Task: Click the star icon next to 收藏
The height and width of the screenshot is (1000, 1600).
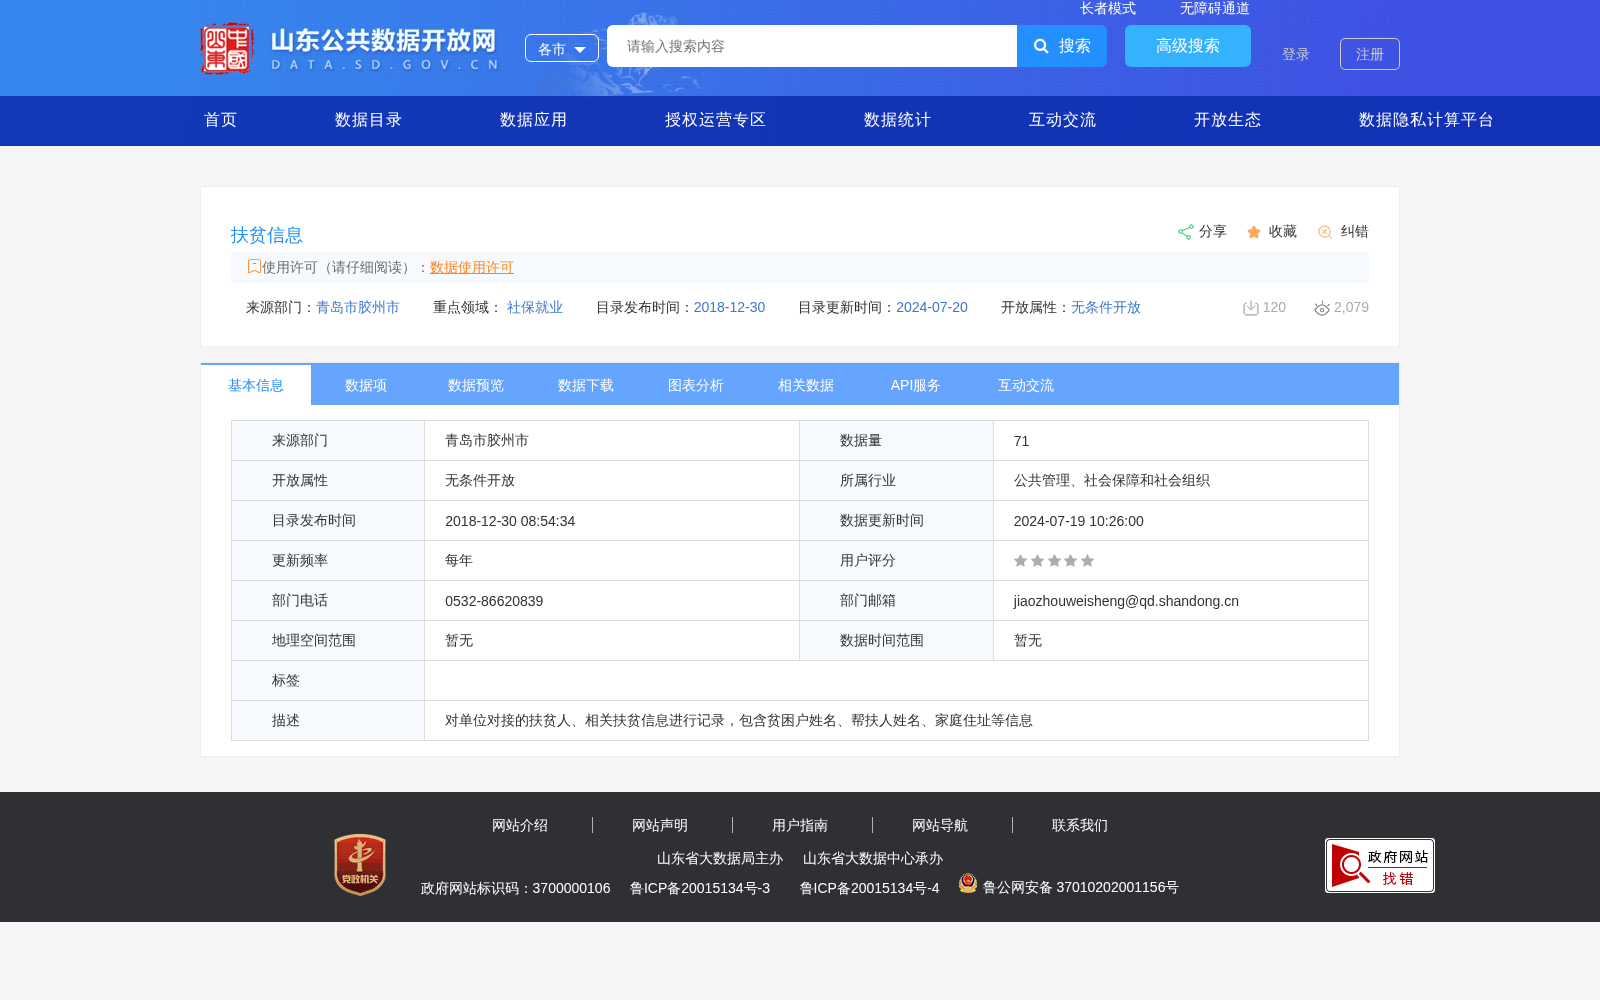Action: click(1254, 232)
